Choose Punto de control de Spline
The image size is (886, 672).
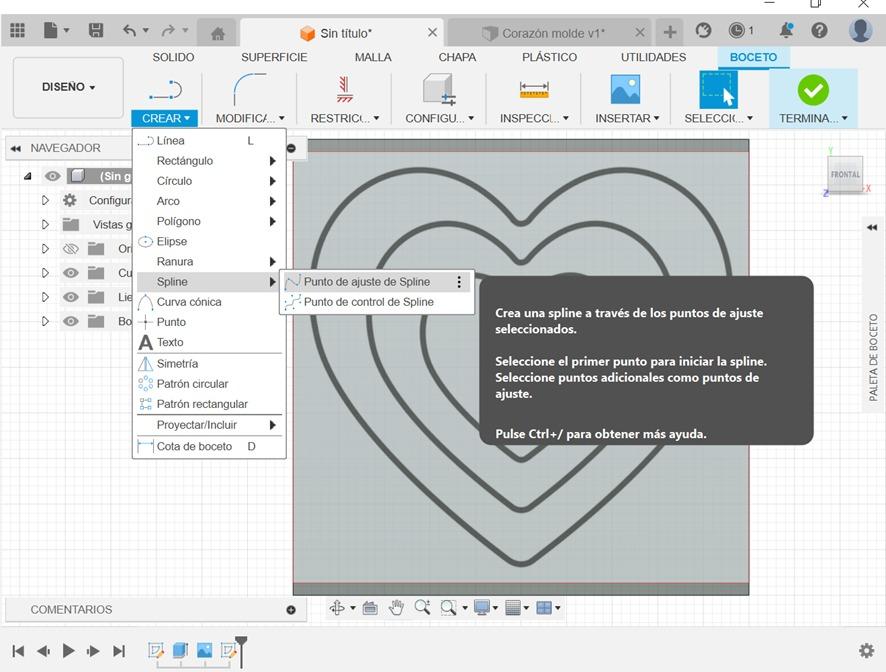coord(368,302)
